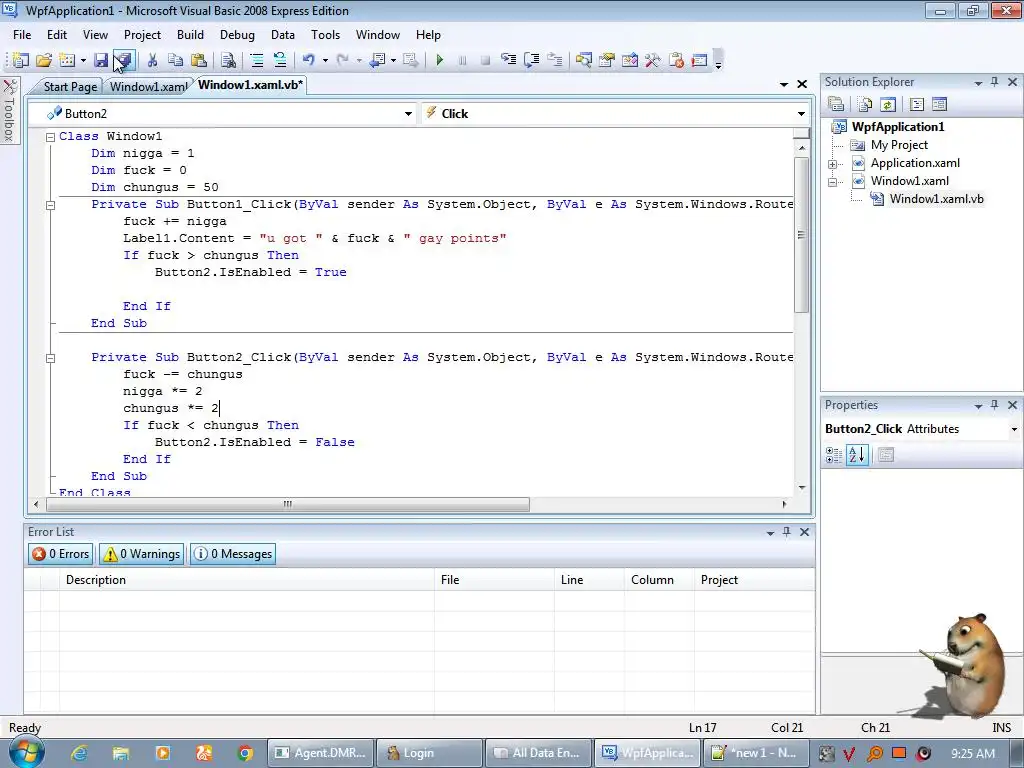
Task: Switch Properties to Alphabetical view
Action: click(x=857, y=455)
